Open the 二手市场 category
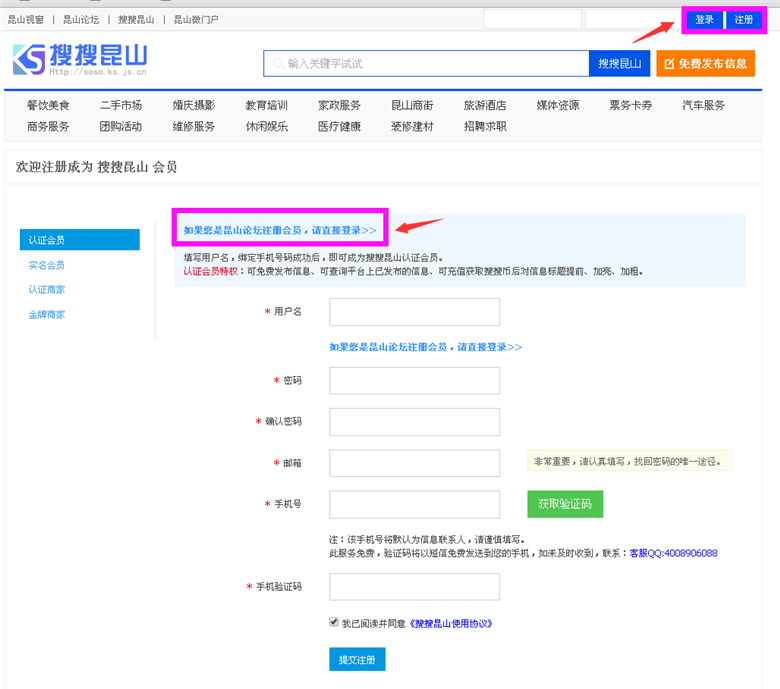This screenshot has height=689, width=780. click(x=121, y=105)
